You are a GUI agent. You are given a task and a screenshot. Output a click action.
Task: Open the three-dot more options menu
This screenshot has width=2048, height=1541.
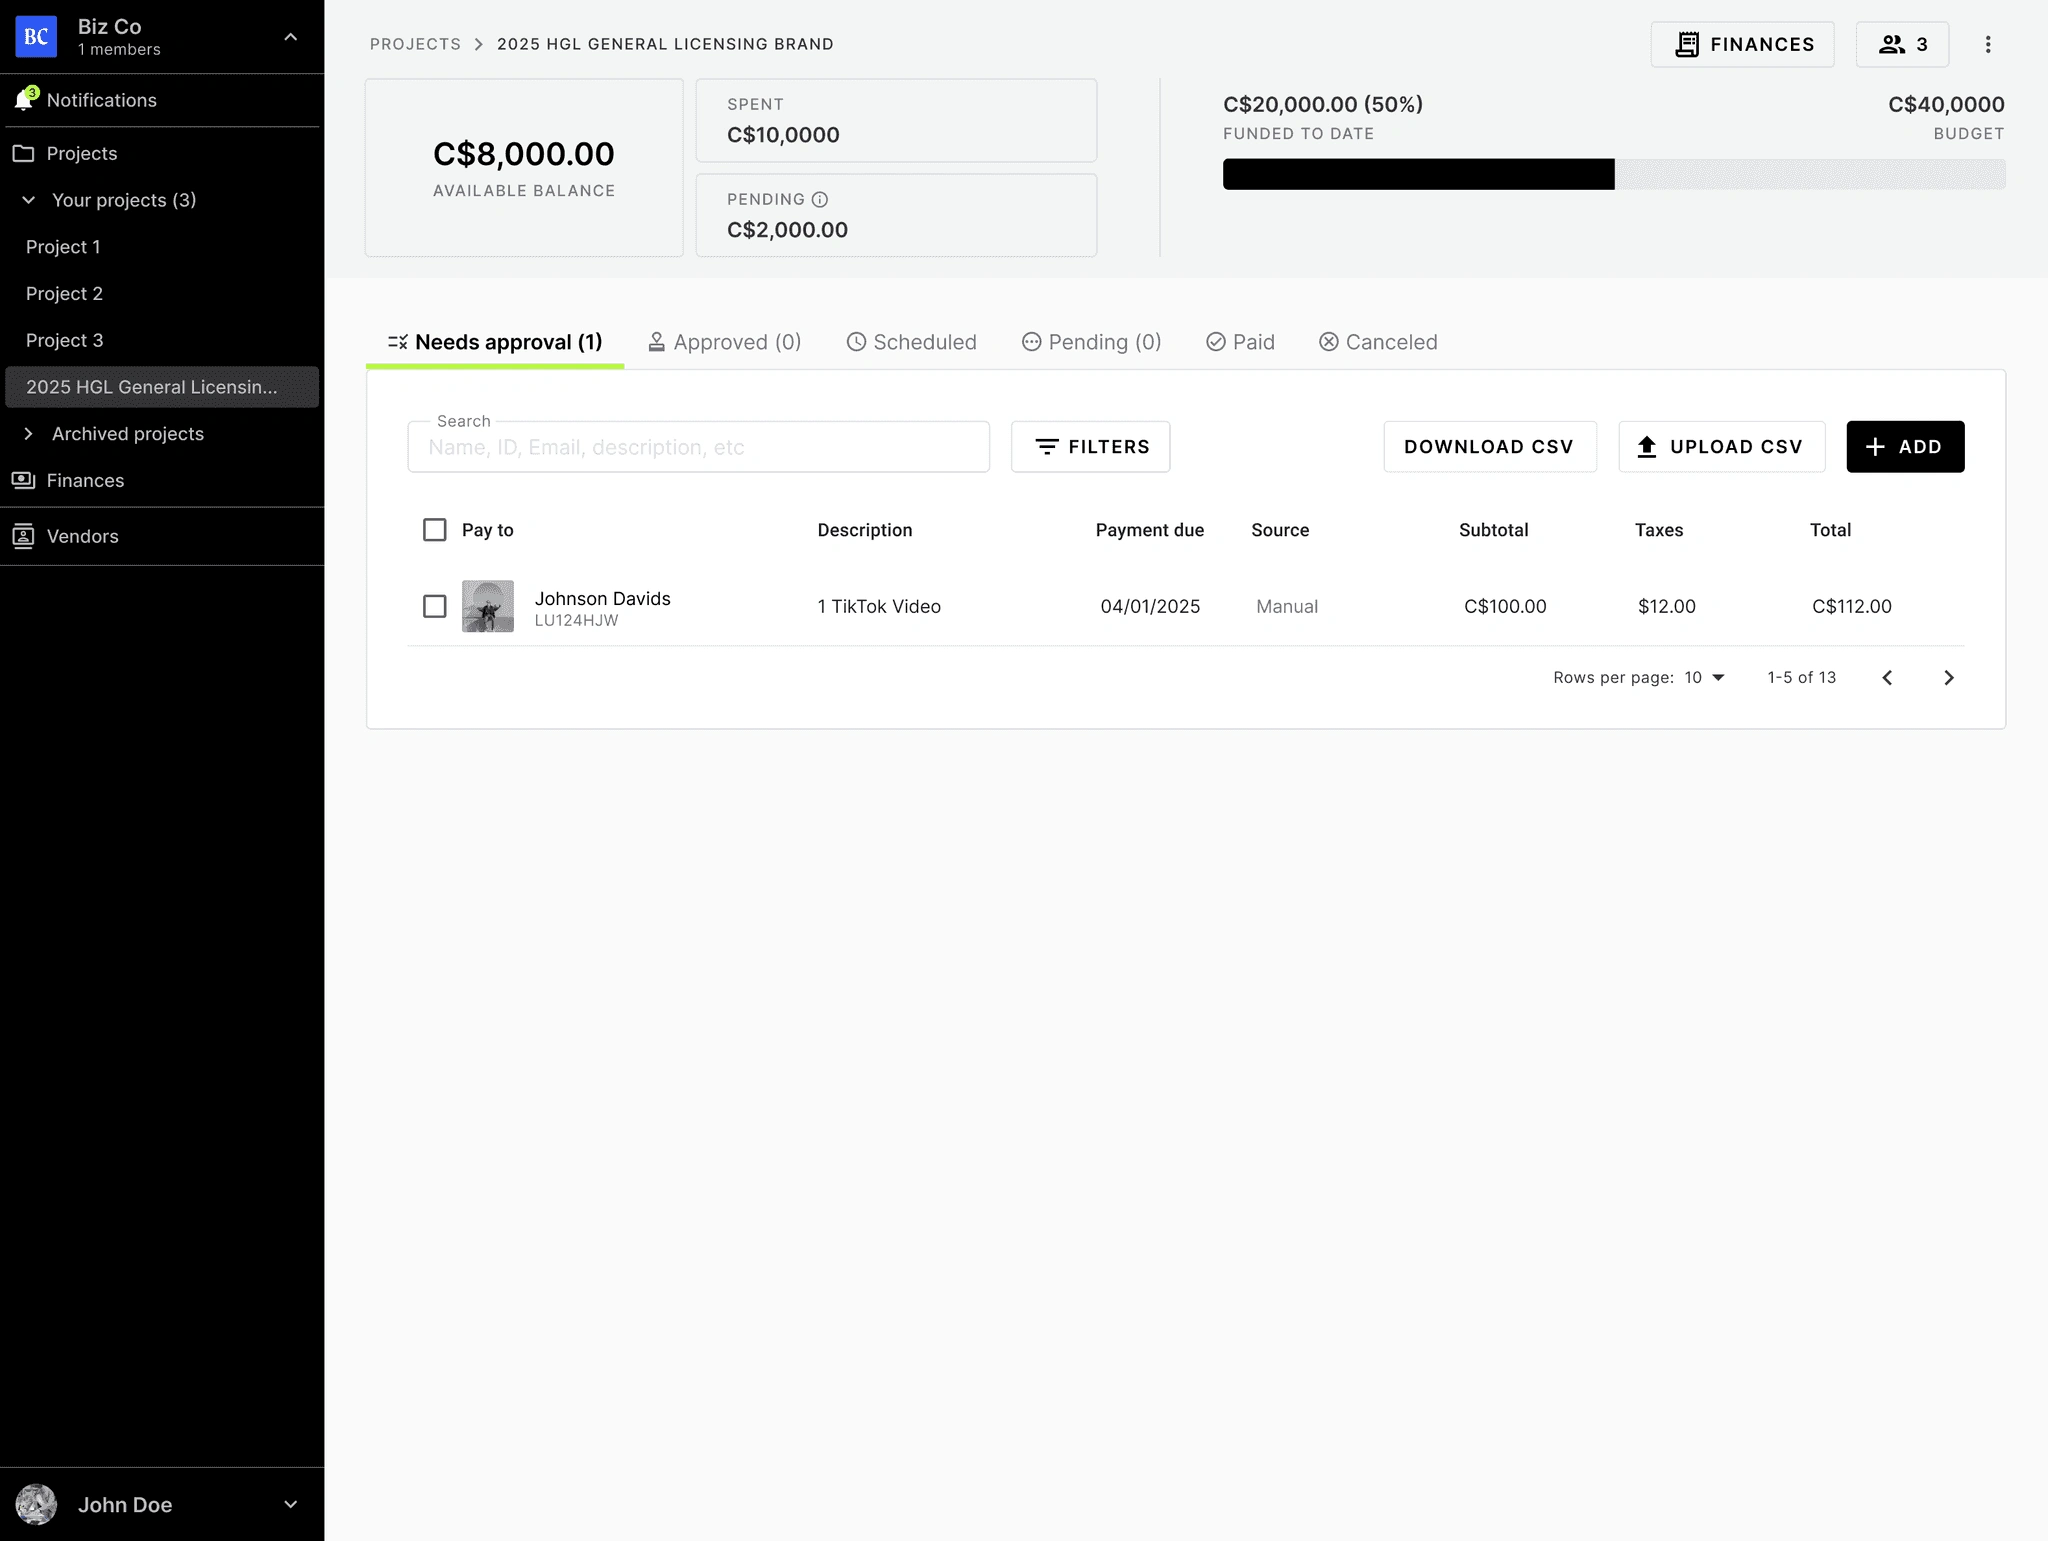[1987, 44]
